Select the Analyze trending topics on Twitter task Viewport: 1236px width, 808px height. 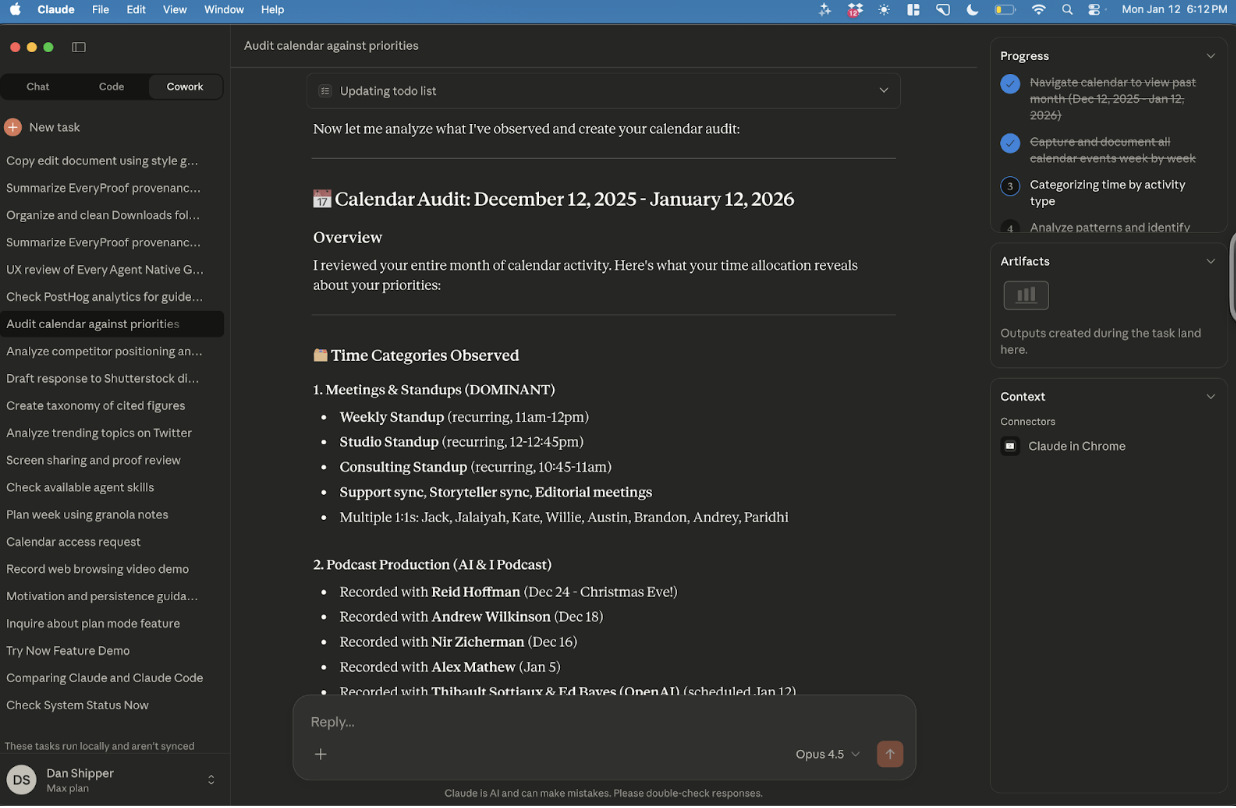click(97, 432)
